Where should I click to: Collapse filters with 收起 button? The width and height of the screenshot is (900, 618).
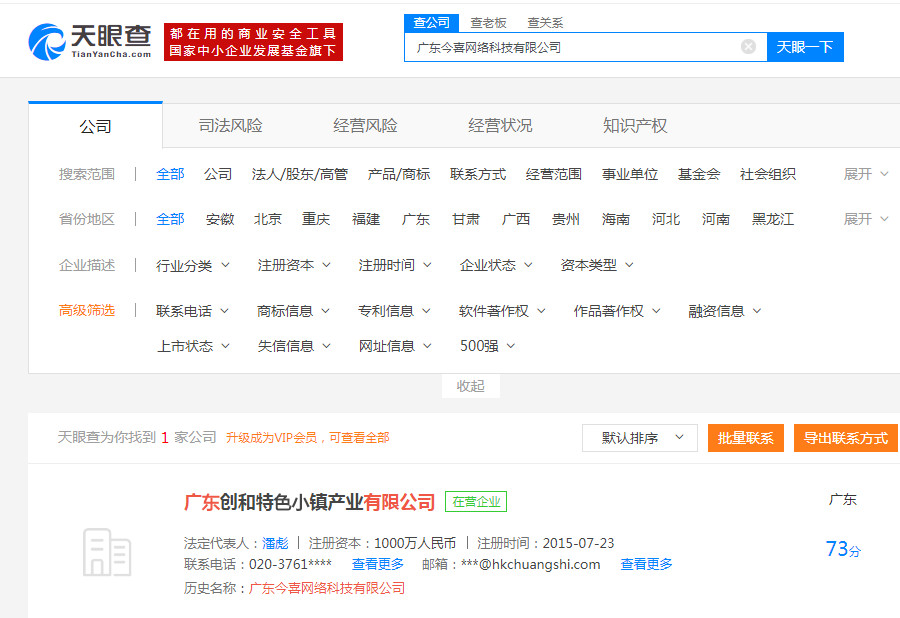[470, 386]
